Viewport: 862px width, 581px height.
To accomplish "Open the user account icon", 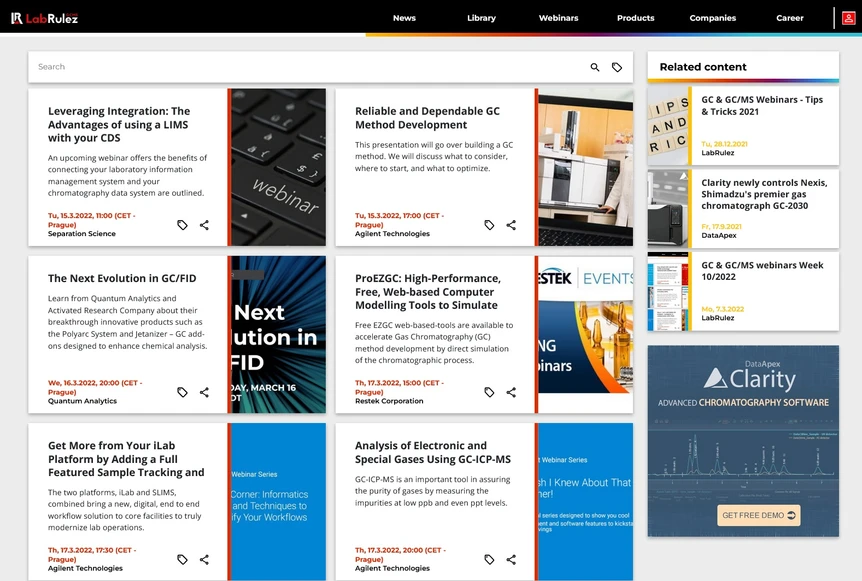I will (x=848, y=18).
